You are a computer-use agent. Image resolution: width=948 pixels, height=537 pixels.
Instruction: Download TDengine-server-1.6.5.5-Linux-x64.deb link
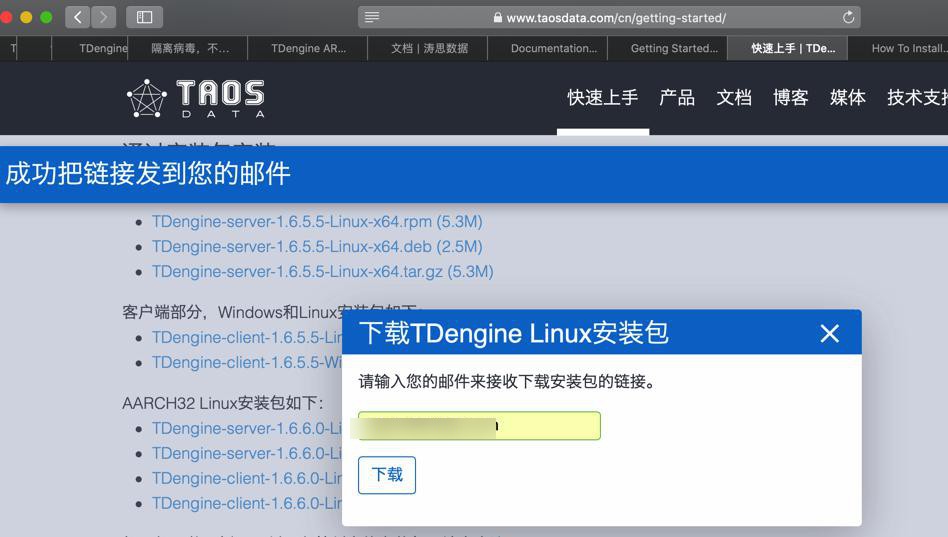coord(317,247)
